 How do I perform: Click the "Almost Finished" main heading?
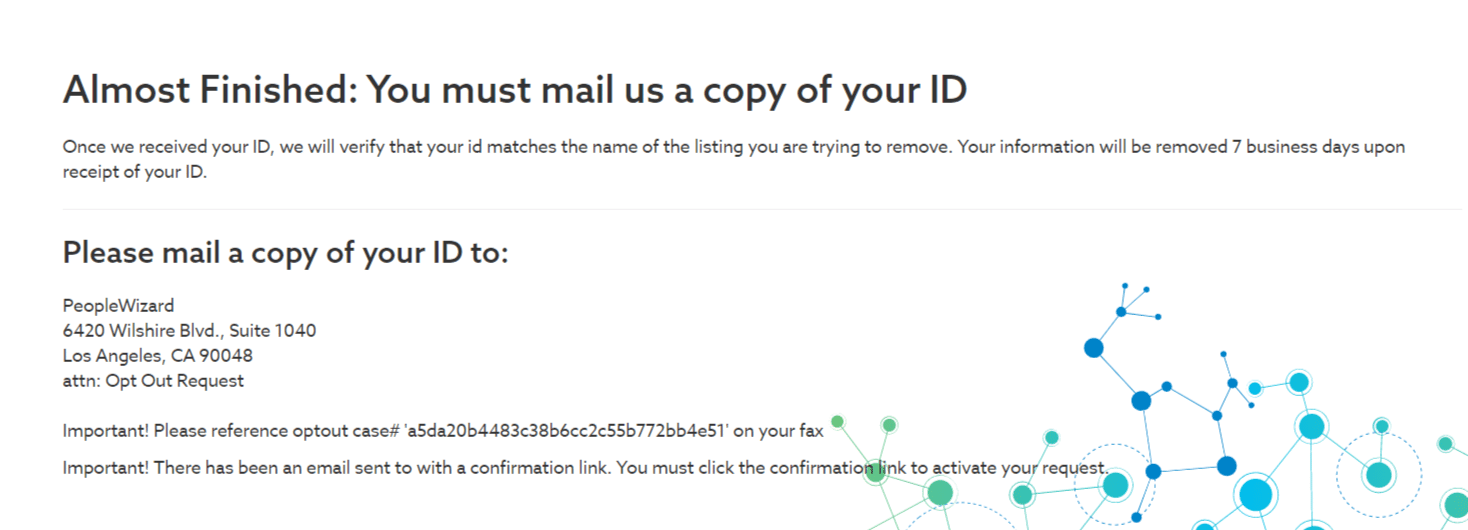(x=515, y=91)
